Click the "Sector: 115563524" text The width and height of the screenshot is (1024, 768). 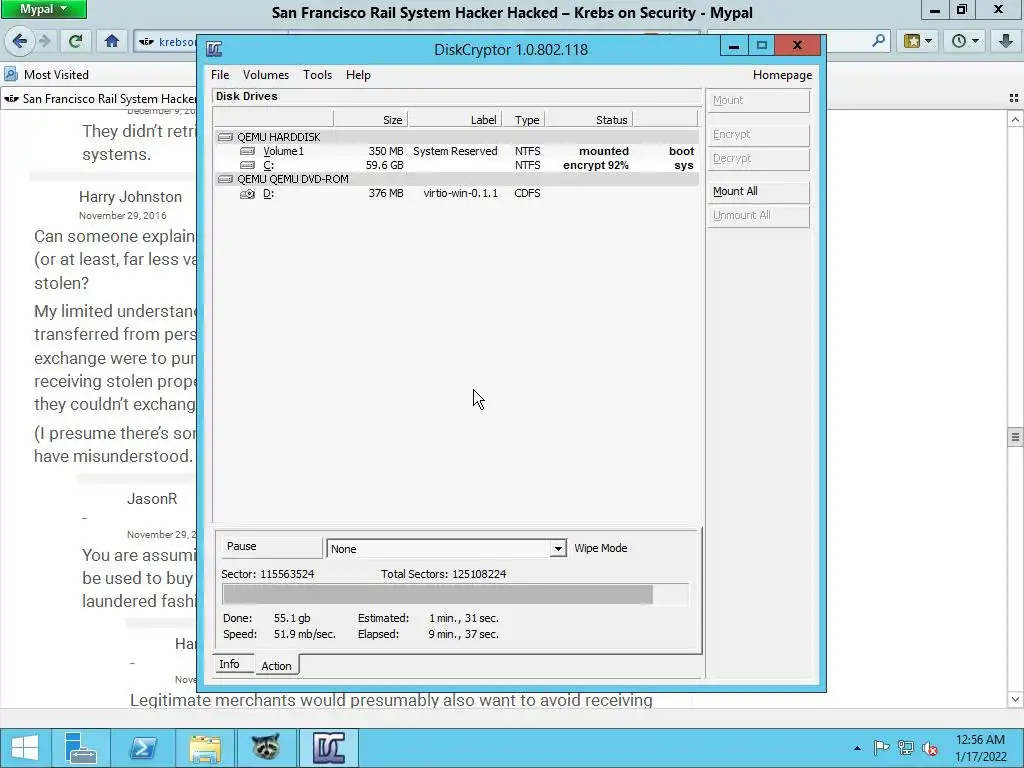[268, 574]
